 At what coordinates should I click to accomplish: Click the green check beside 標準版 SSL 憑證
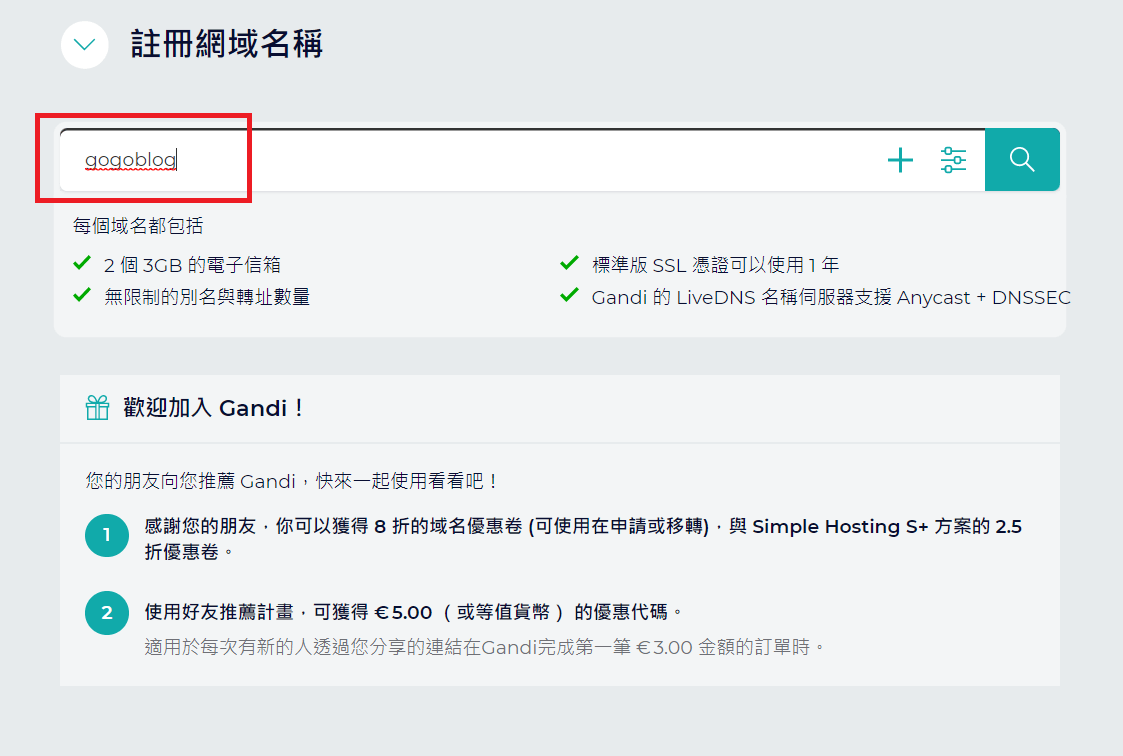(569, 263)
